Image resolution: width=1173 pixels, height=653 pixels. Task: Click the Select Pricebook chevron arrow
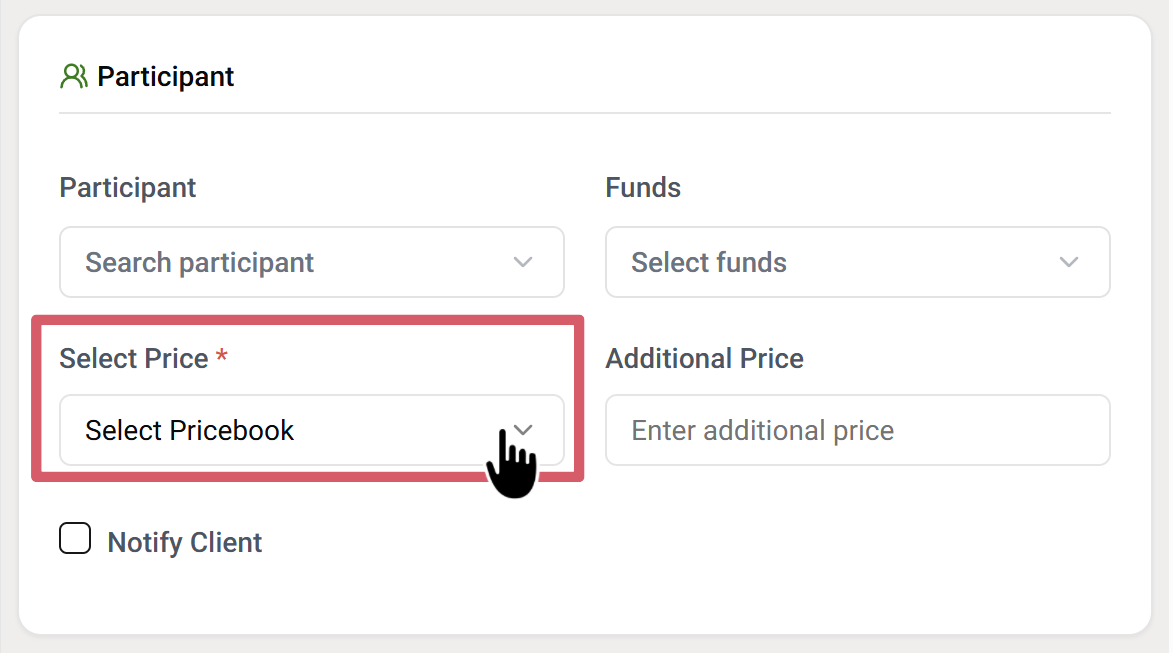coord(523,430)
